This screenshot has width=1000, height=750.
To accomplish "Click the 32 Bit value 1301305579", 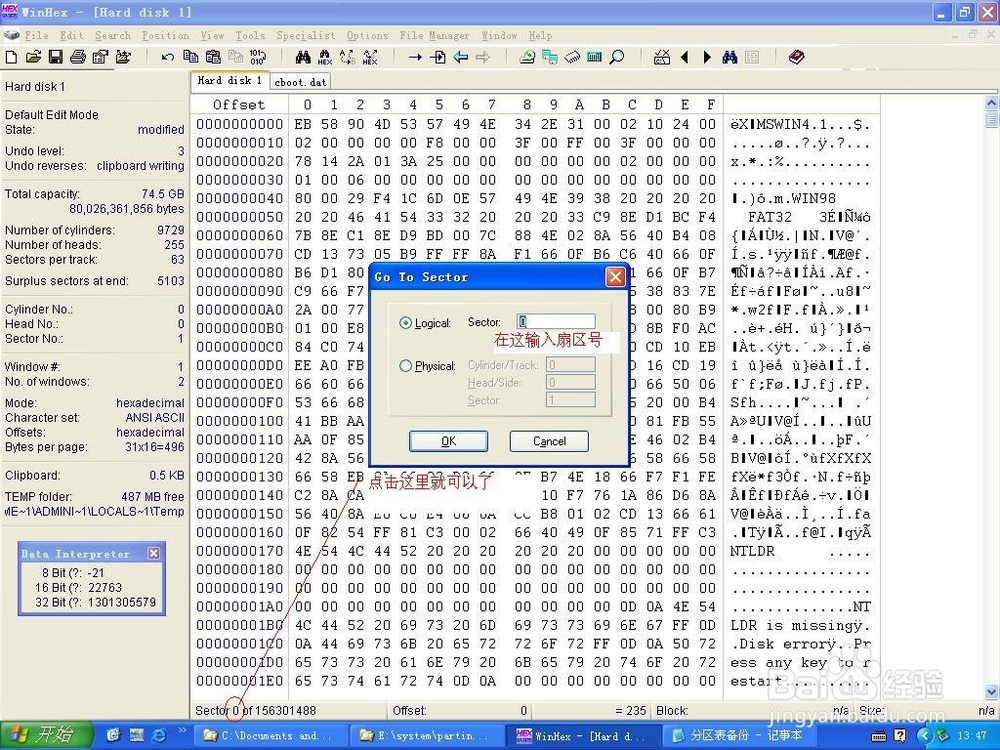I will [121, 602].
